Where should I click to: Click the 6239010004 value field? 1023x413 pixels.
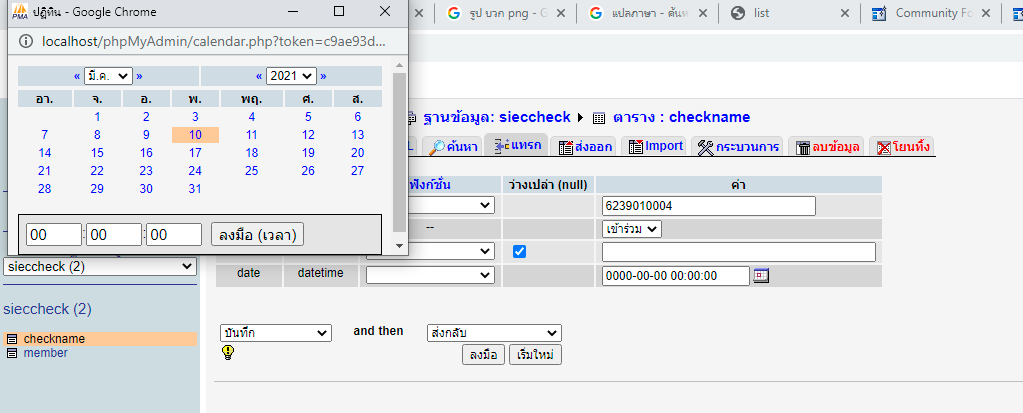click(709, 206)
